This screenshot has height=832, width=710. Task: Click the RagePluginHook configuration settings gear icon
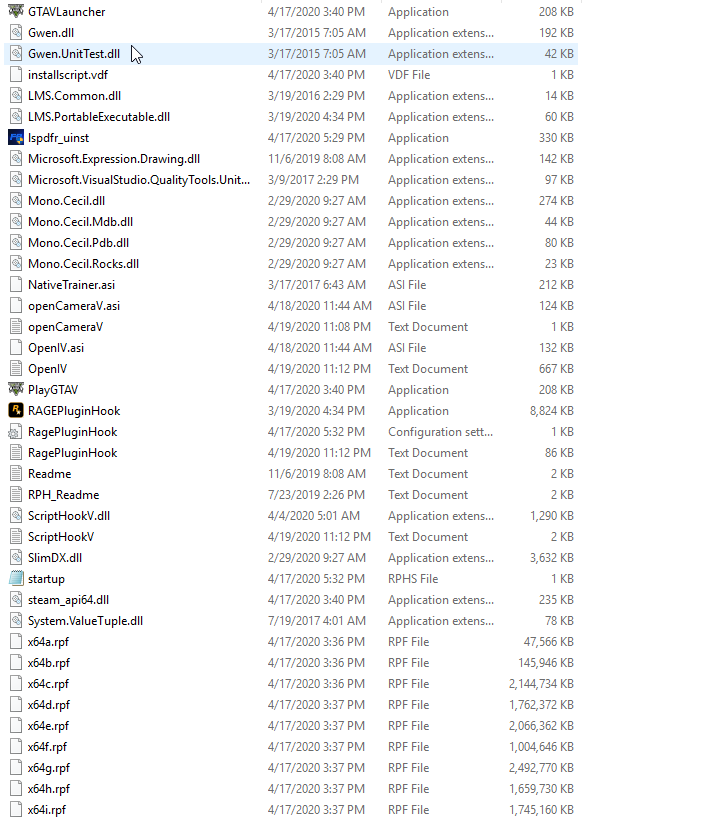[16, 432]
